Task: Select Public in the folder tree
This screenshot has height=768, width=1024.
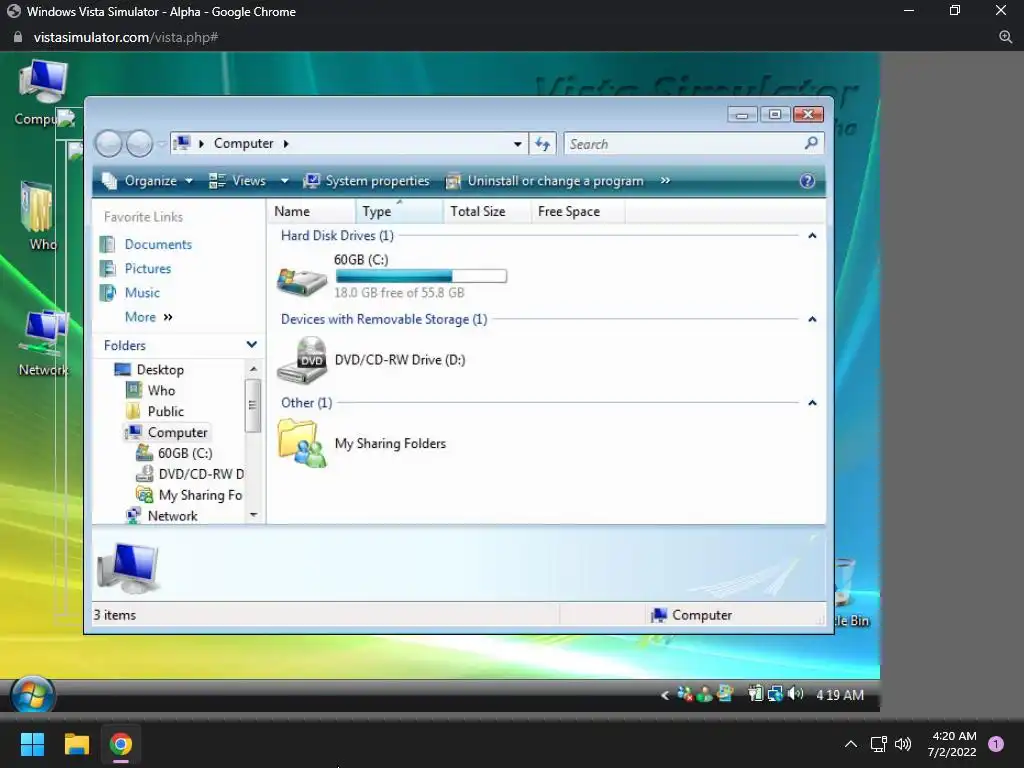Action: click(165, 411)
